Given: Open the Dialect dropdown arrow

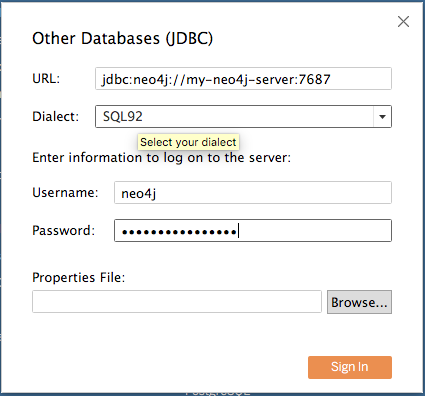Looking at the screenshot, I should pos(382,117).
